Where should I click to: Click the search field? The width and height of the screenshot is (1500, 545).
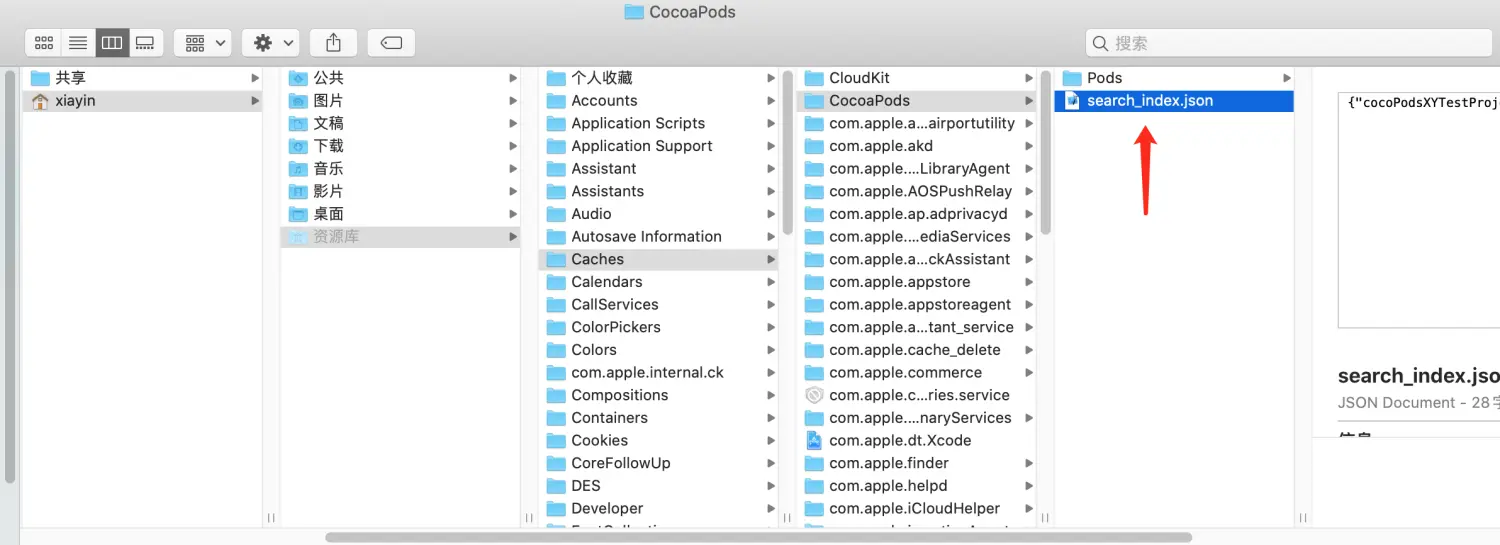(1290, 43)
